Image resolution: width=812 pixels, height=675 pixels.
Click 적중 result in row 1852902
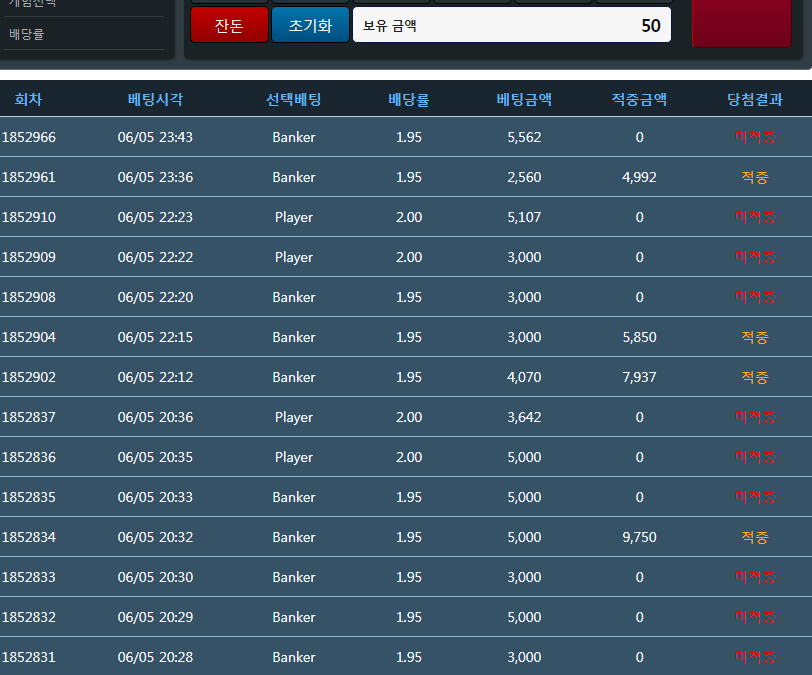pos(755,377)
